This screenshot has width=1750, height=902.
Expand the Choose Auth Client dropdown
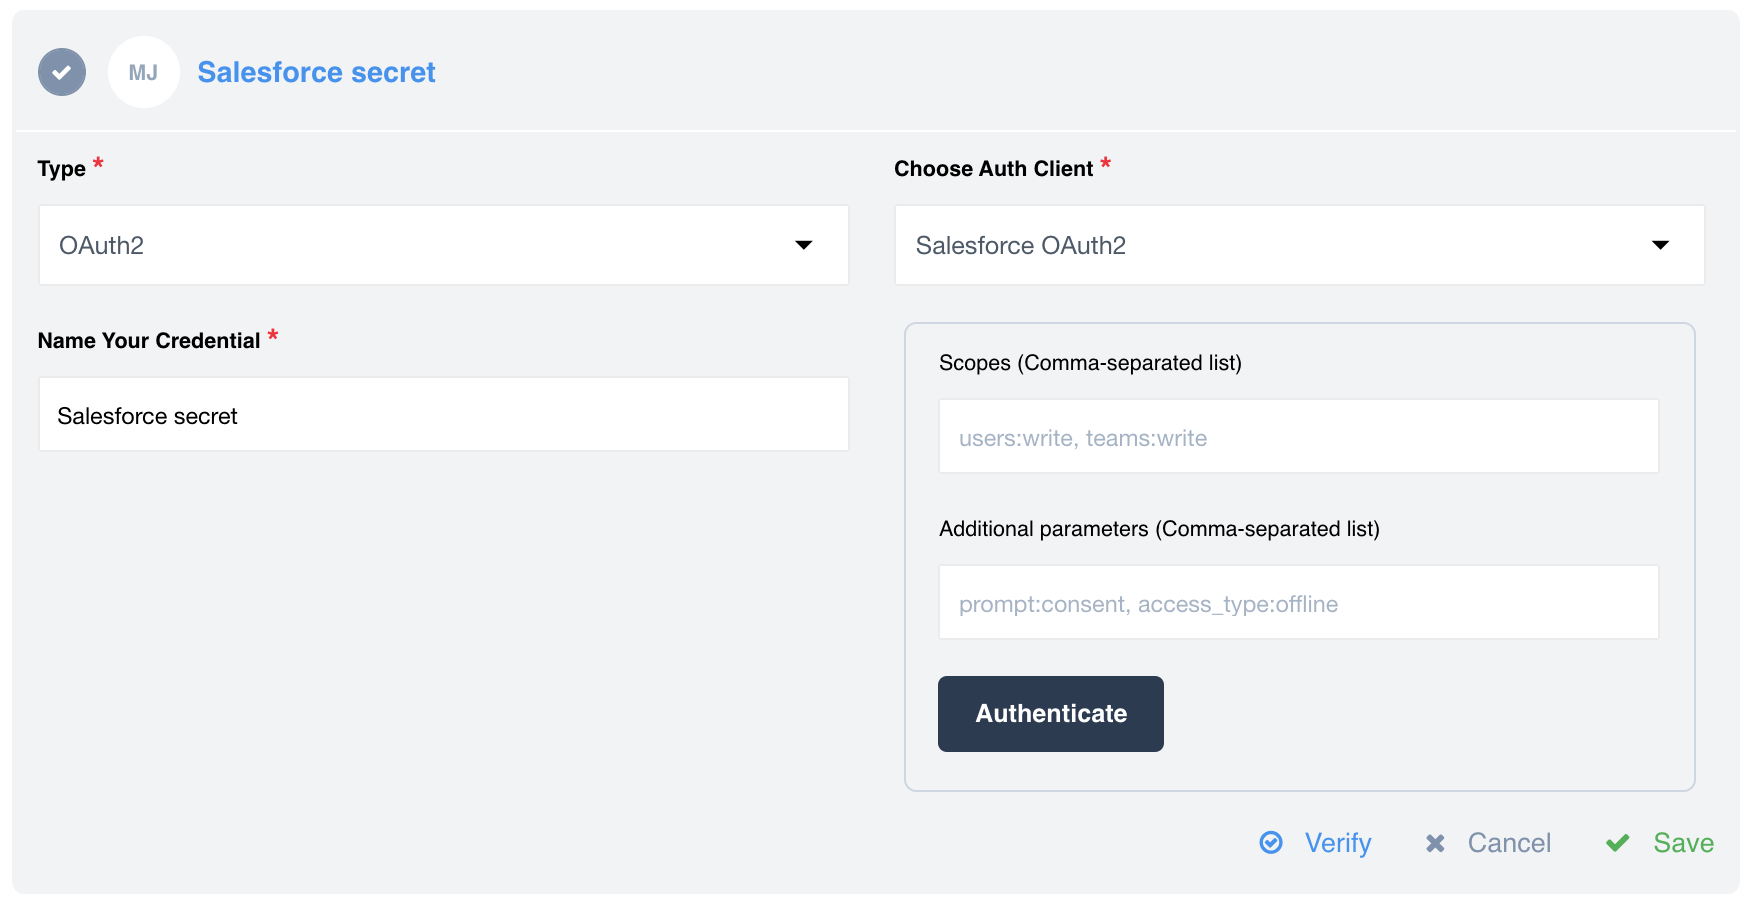pyautogui.click(x=1300, y=245)
